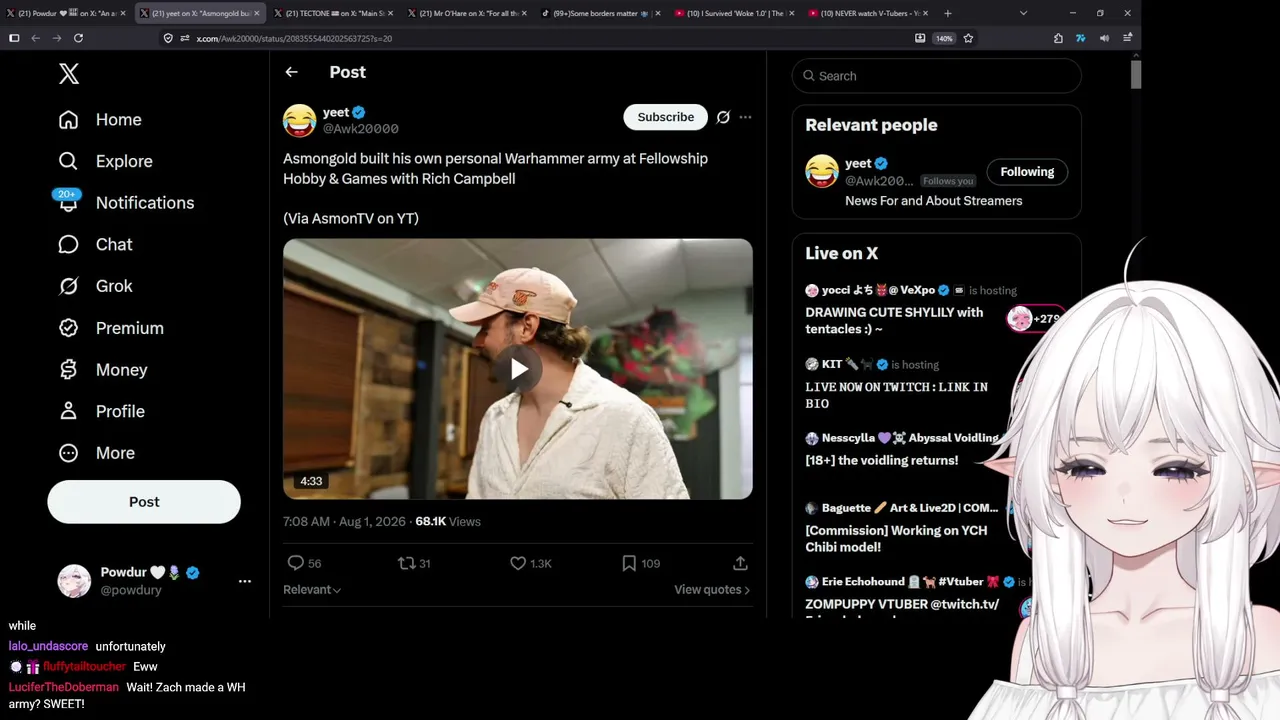Open the Explore page
Viewport: 1280px width, 720px height.
click(105, 161)
